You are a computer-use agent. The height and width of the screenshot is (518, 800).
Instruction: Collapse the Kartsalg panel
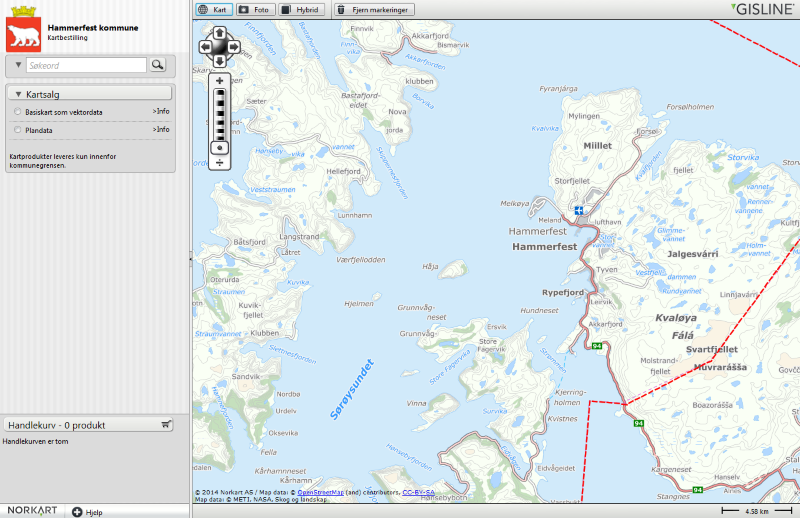88,94
